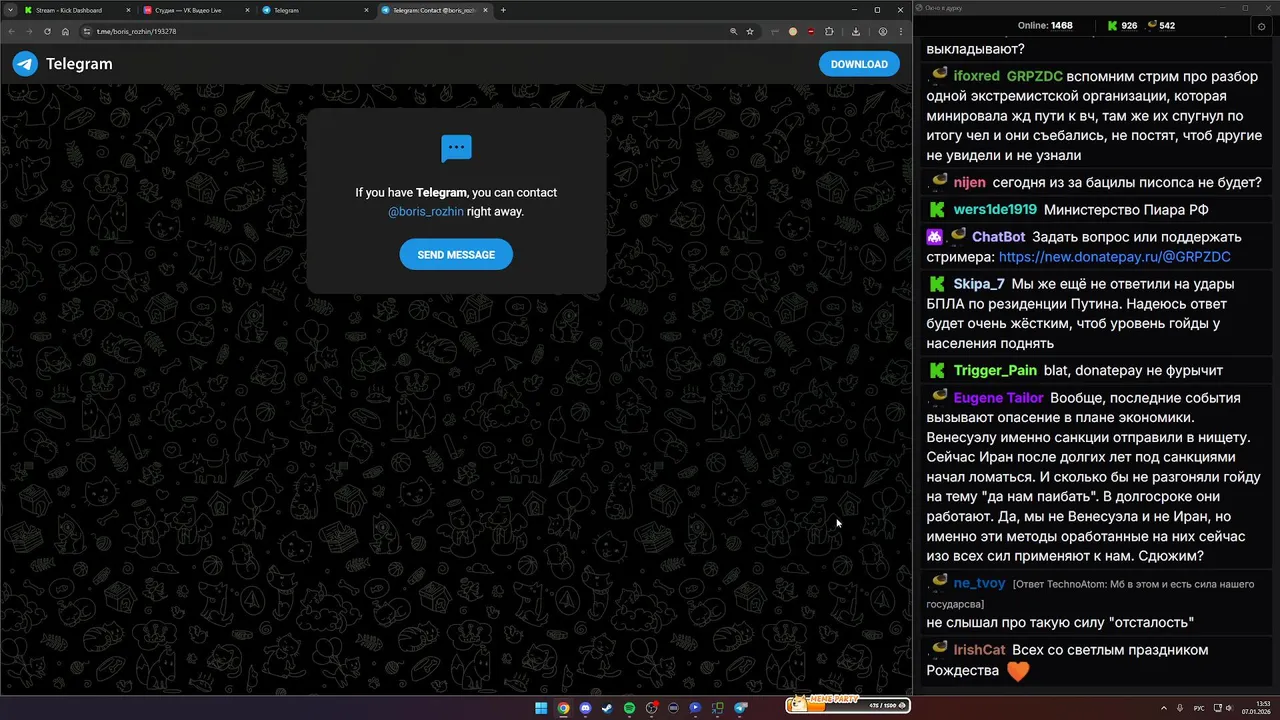Click username wers1de1919 in chat
The image size is (1280, 720).
[995, 210]
